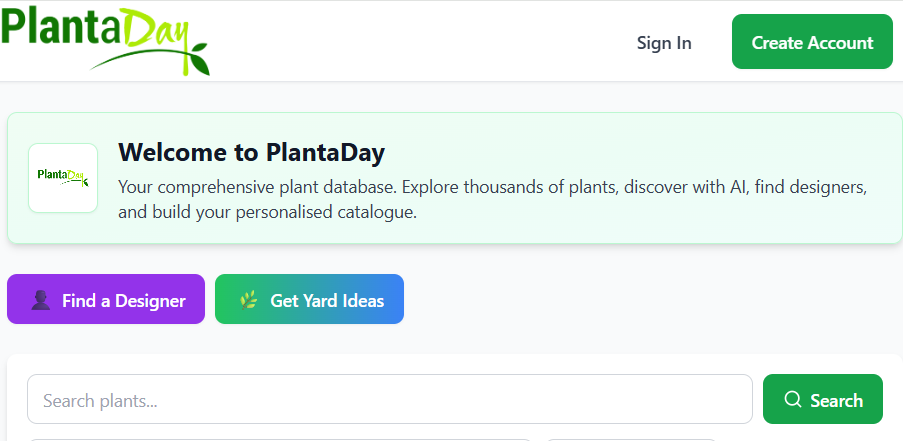This screenshot has width=903, height=441.
Task: Click the yellow-green 'Day' word in header logo
Action: 154,28
